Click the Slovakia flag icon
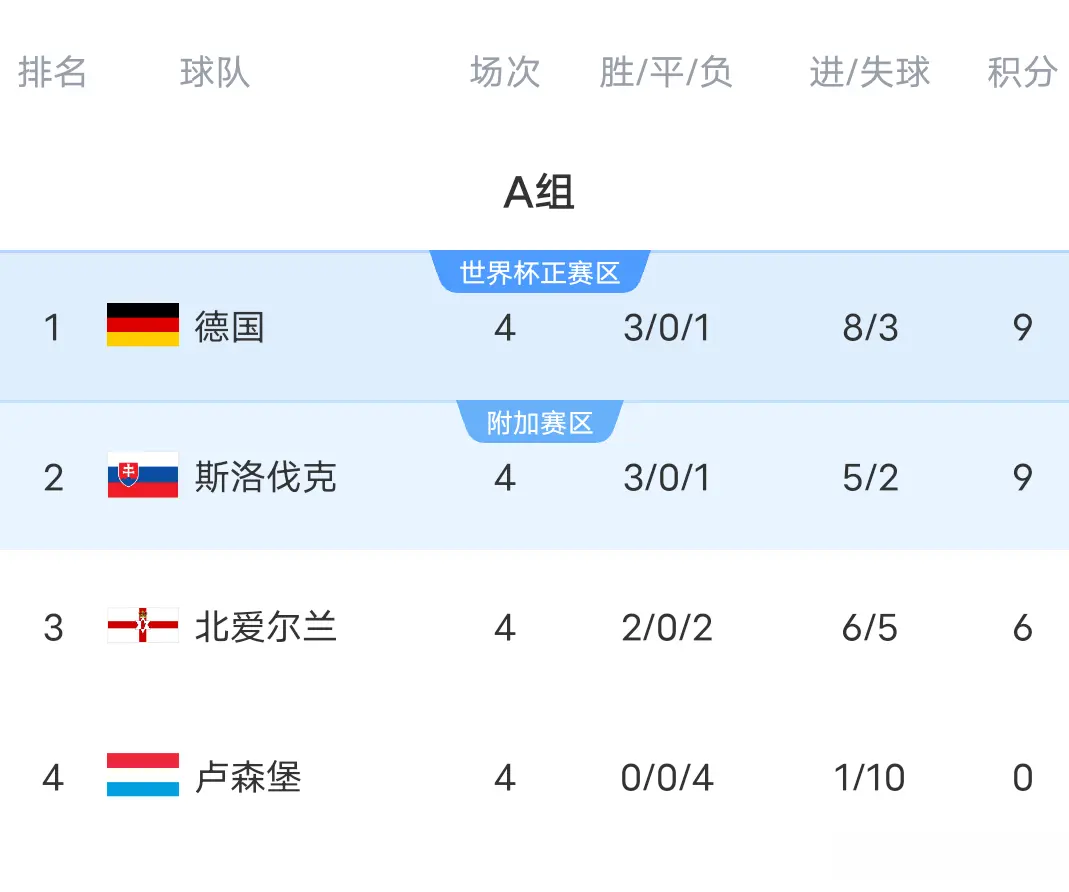 [144, 477]
